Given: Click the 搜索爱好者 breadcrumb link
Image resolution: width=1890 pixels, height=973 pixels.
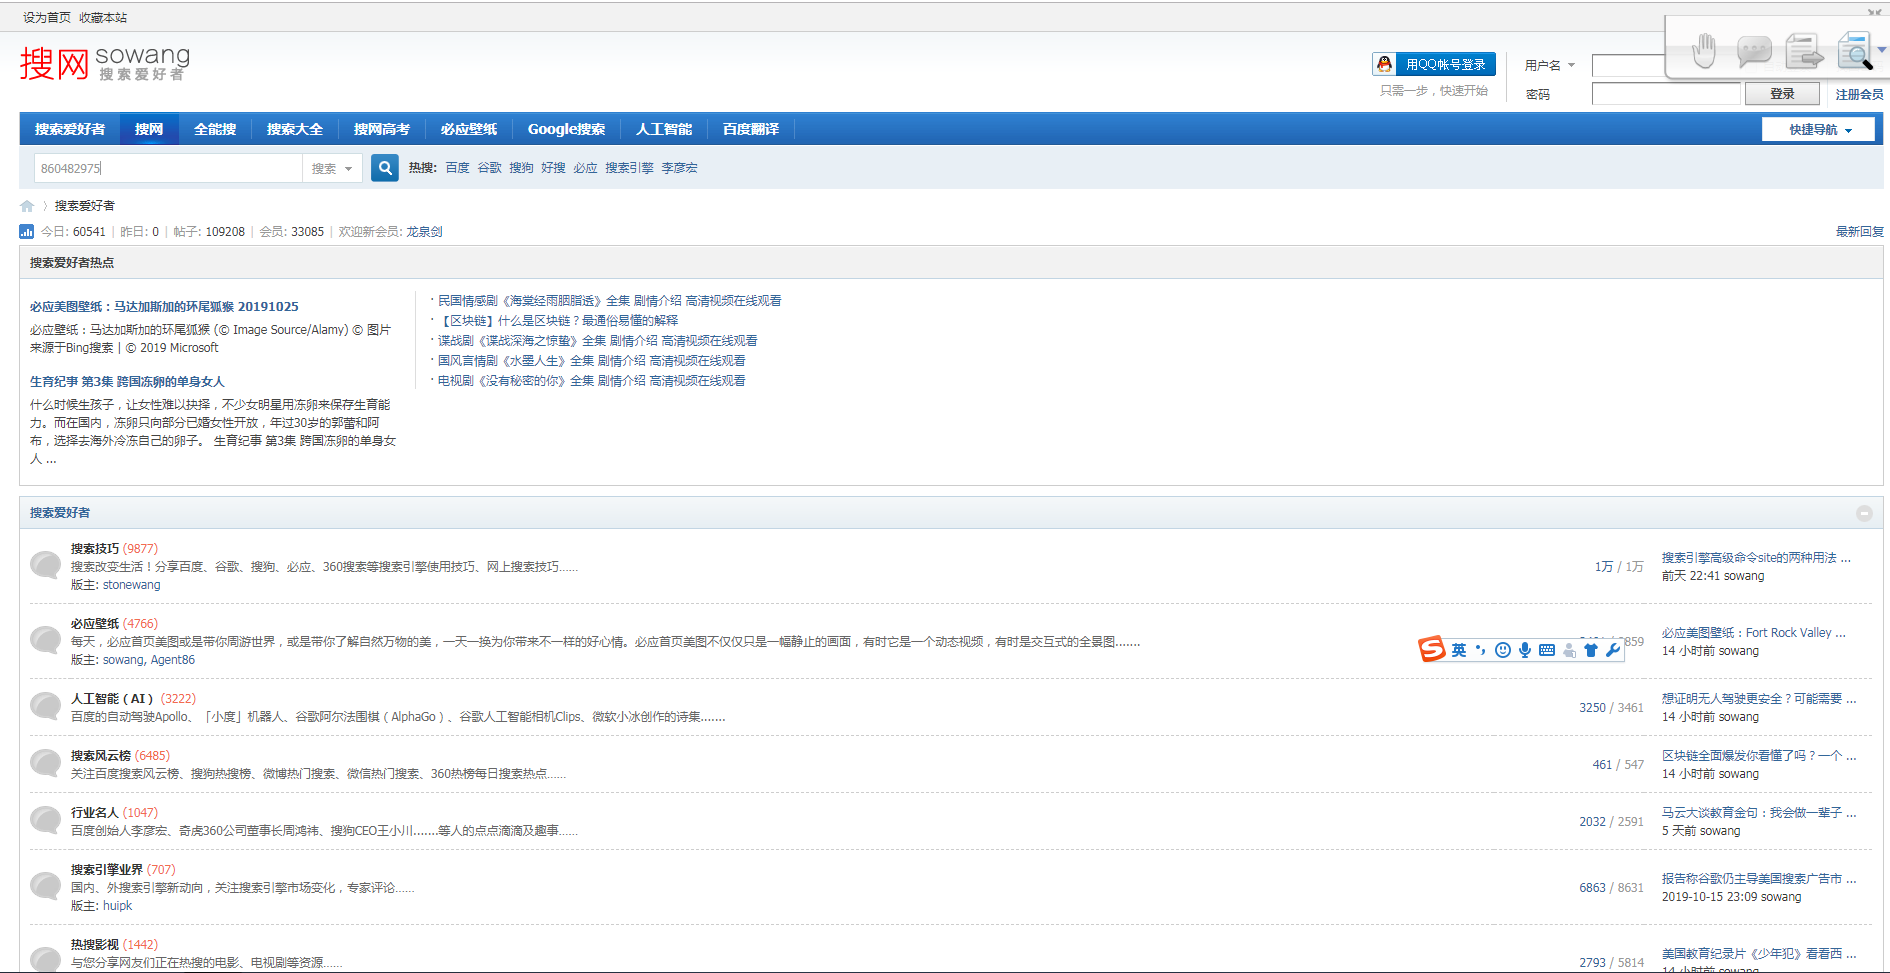Looking at the screenshot, I should (x=85, y=206).
